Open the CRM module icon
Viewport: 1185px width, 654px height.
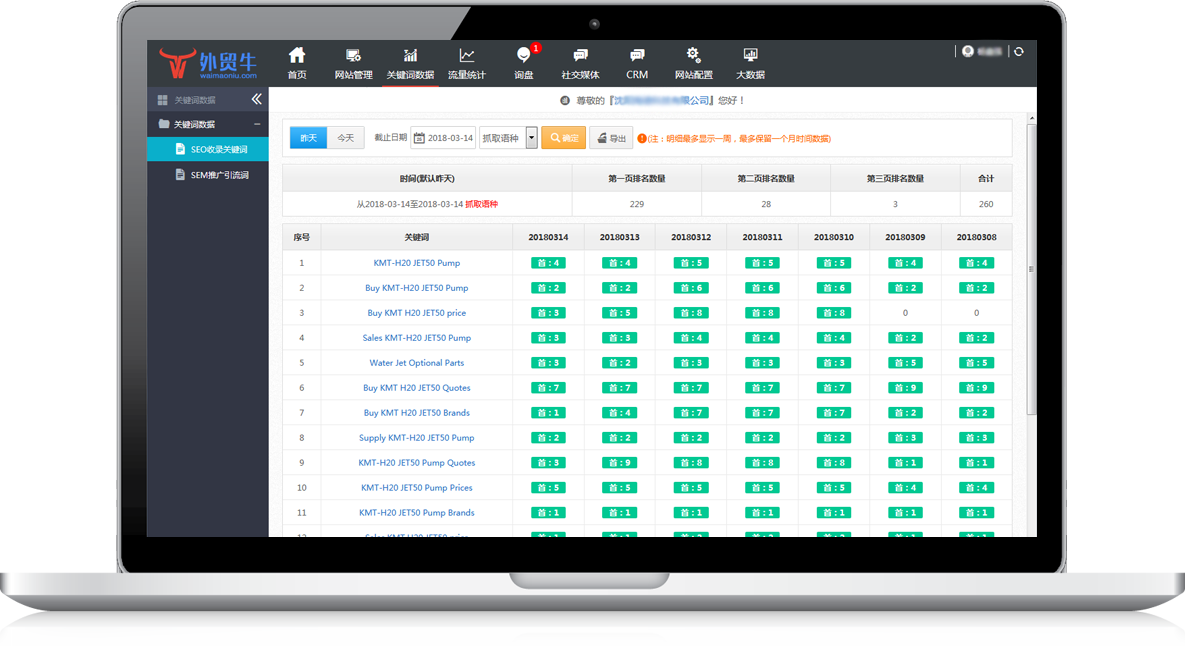click(637, 63)
